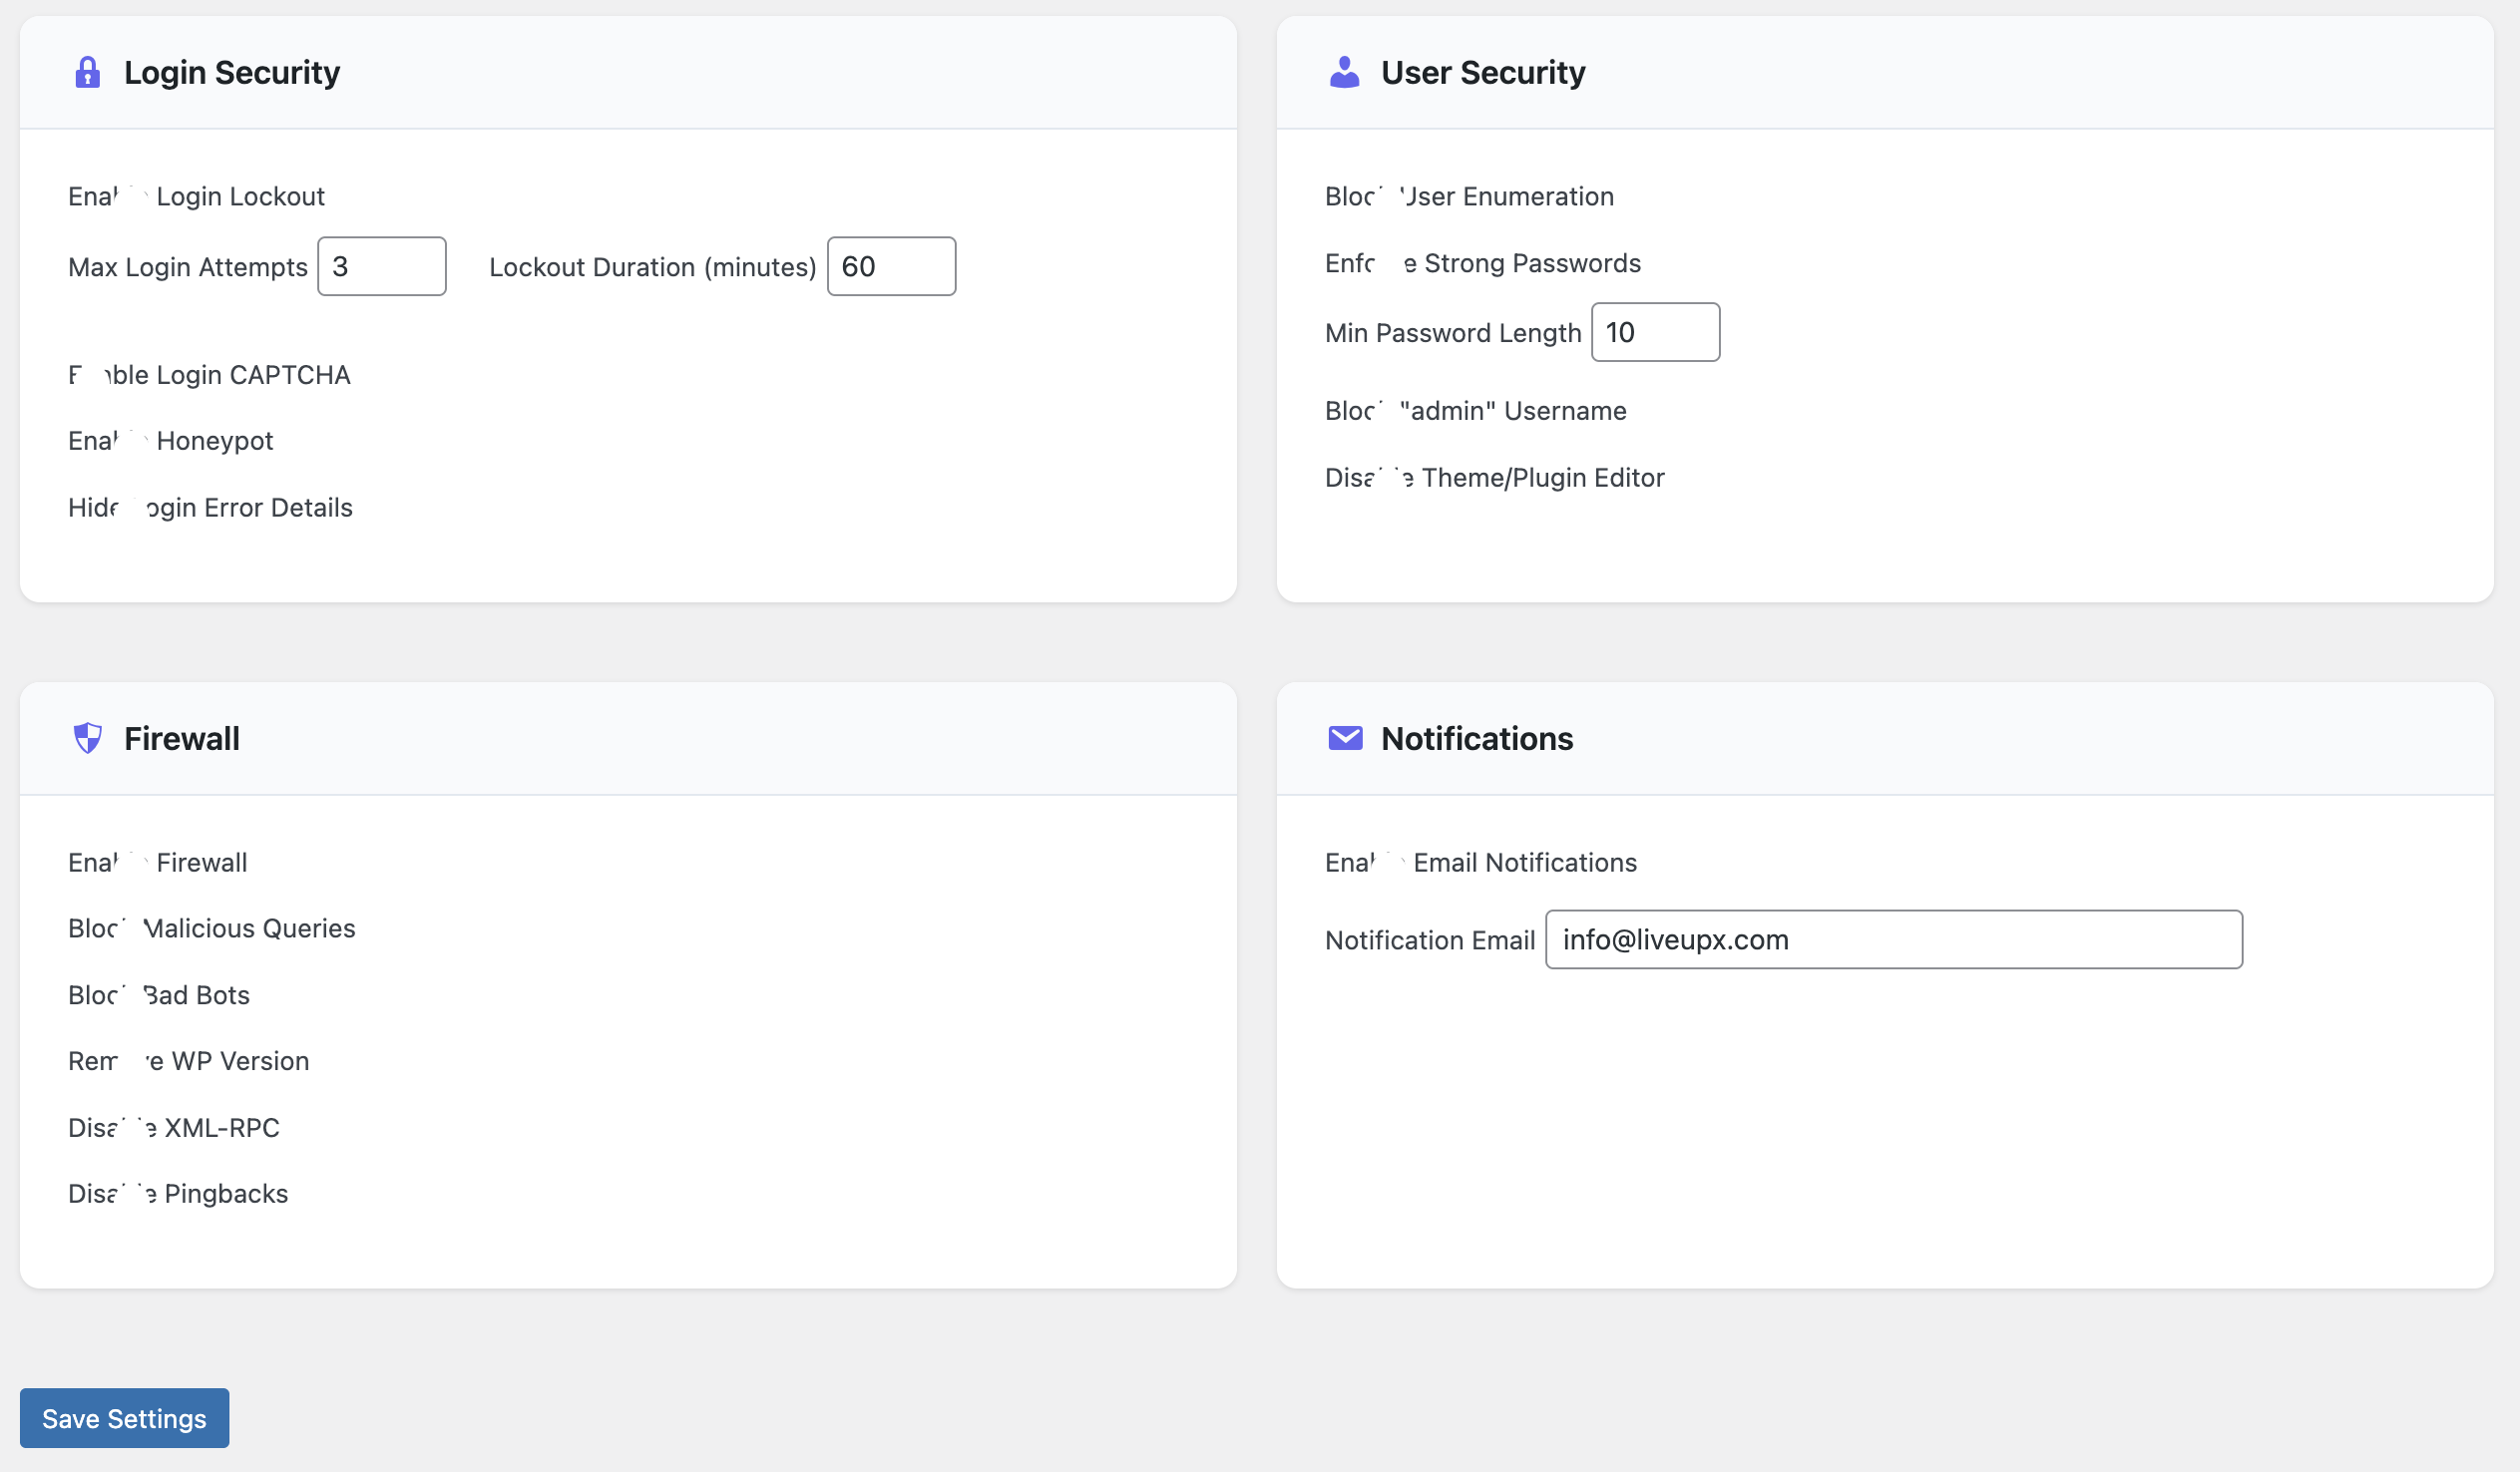The width and height of the screenshot is (2520, 1472).
Task: Click the "Login Lockout" option label
Action: coord(196,196)
